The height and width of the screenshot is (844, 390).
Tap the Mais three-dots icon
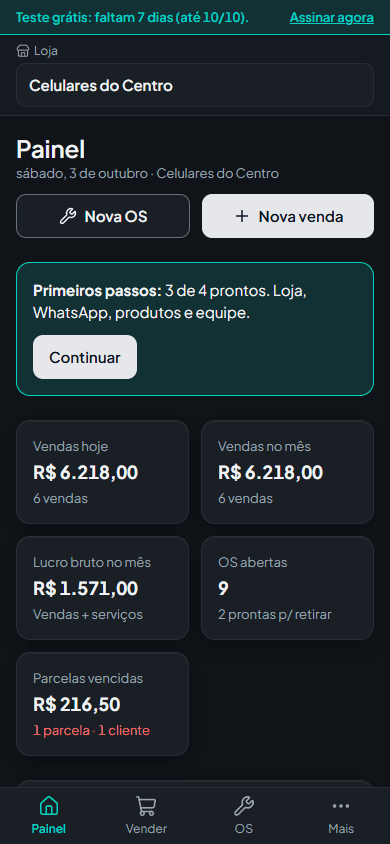click(341, 806)
